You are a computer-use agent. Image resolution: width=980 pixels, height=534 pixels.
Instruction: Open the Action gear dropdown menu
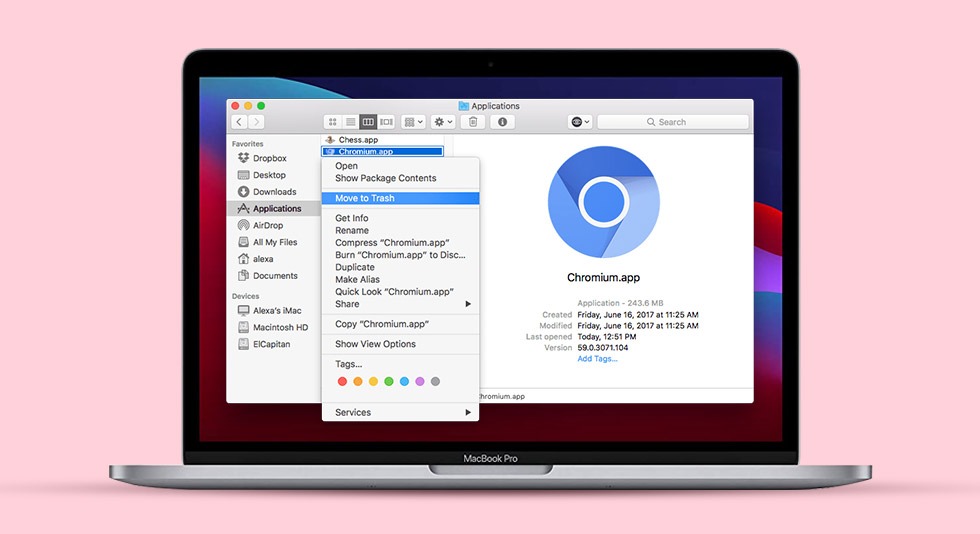[x=443, y=122]
